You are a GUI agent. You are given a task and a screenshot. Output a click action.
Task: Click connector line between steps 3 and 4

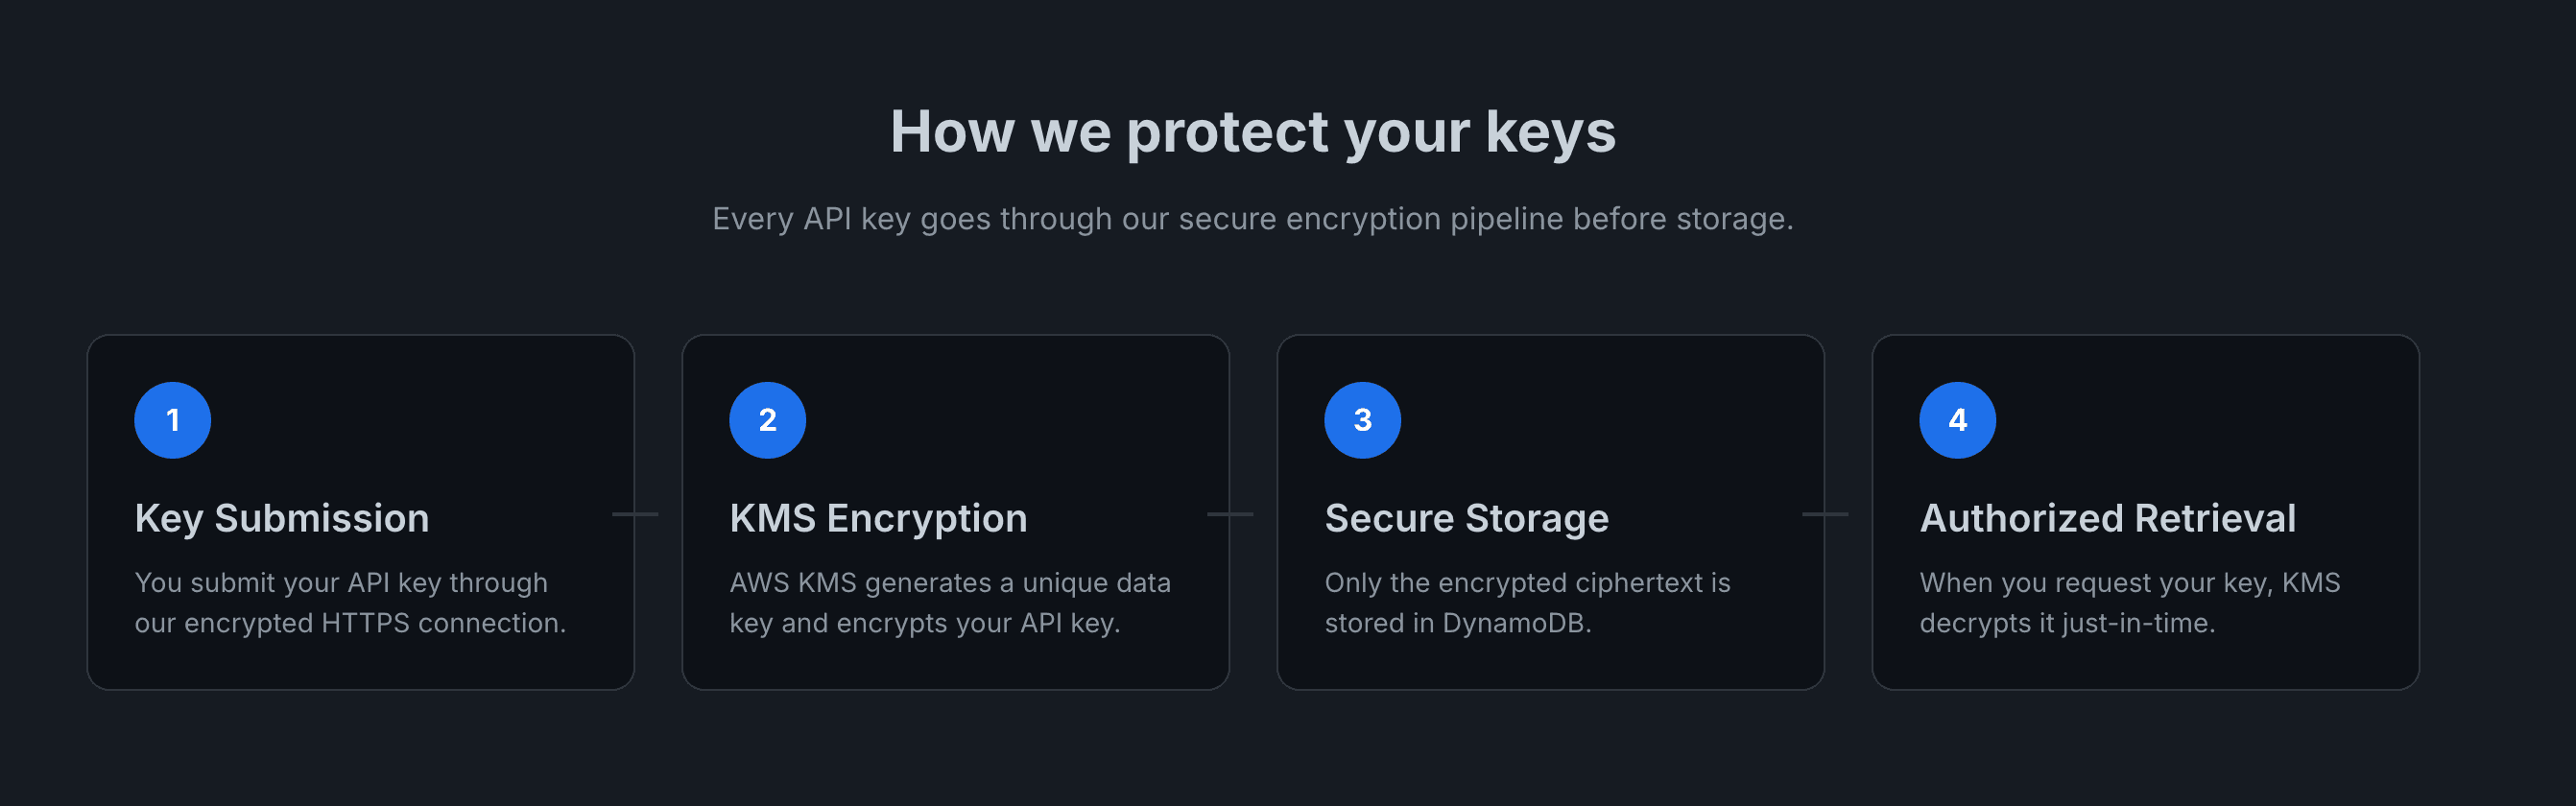pyautogui.click(x=1836, y=514)
